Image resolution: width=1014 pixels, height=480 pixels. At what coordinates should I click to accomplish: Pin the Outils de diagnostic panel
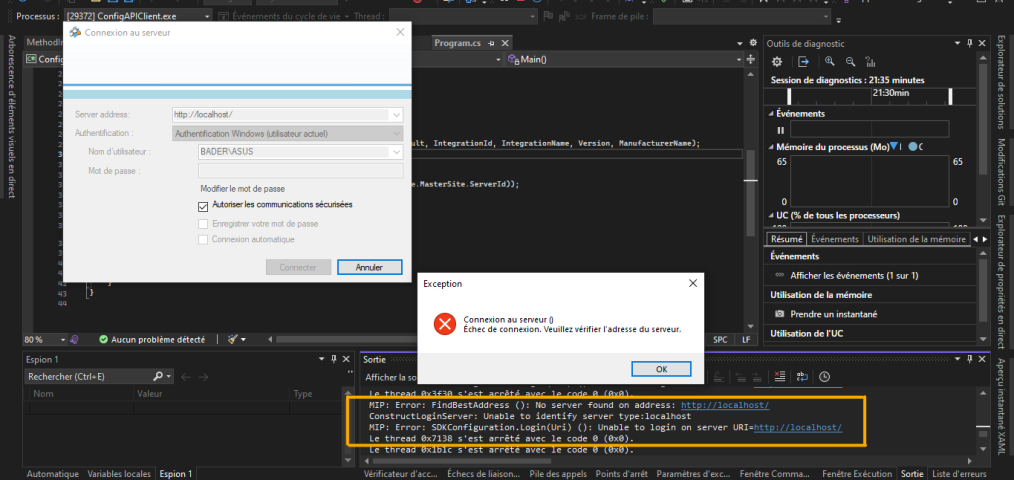tap(968, 44)
